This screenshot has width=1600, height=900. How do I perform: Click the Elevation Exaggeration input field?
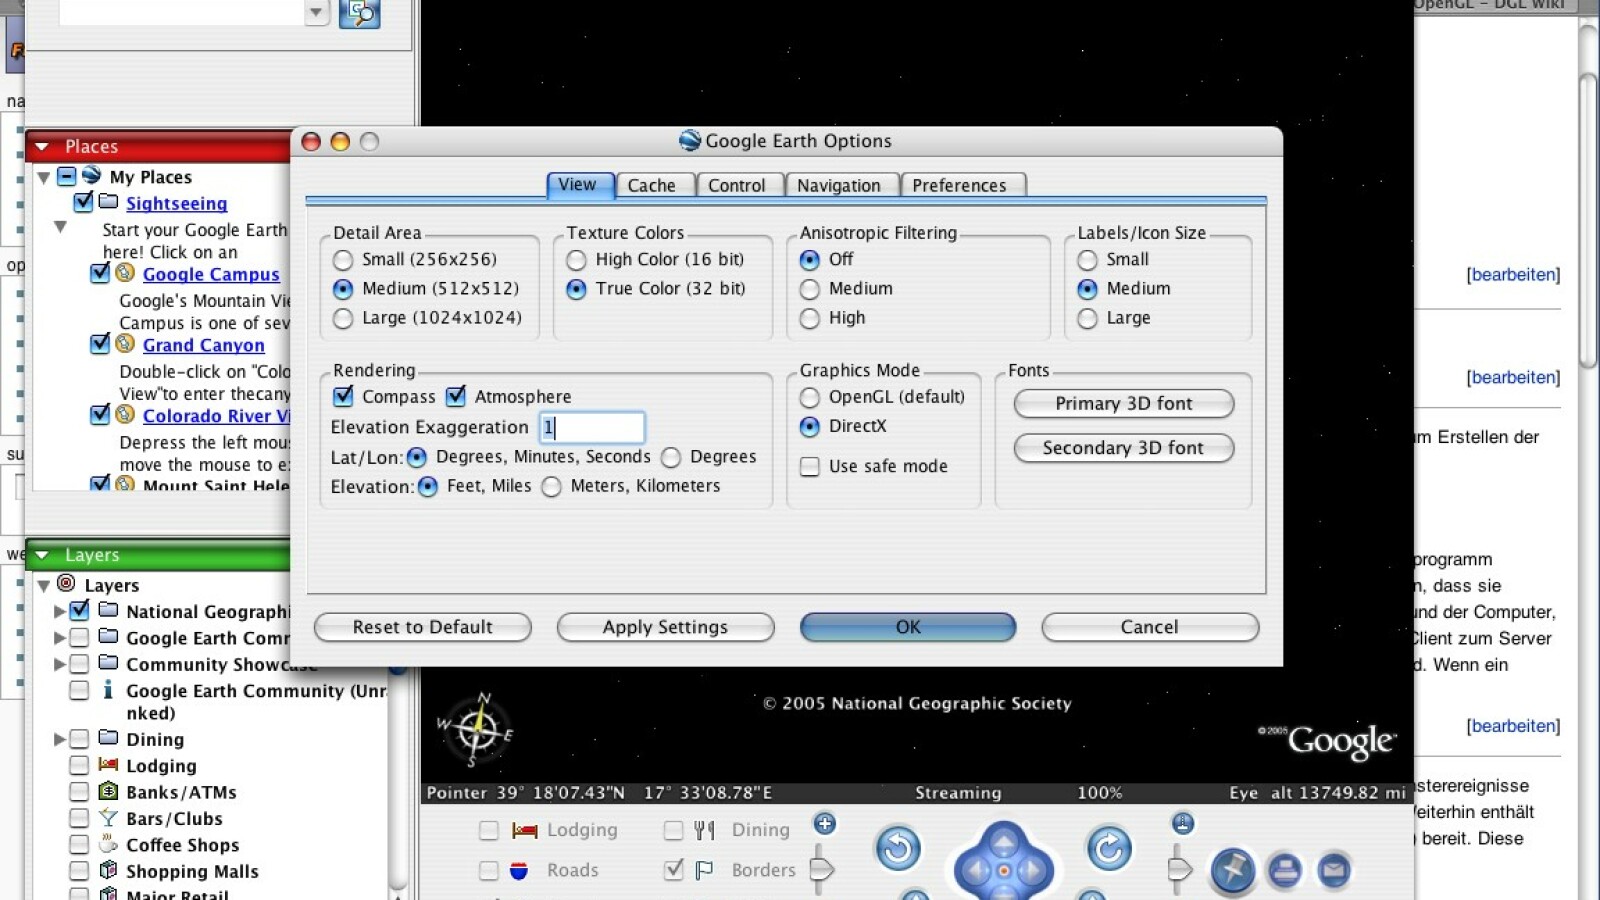point(592,427)
